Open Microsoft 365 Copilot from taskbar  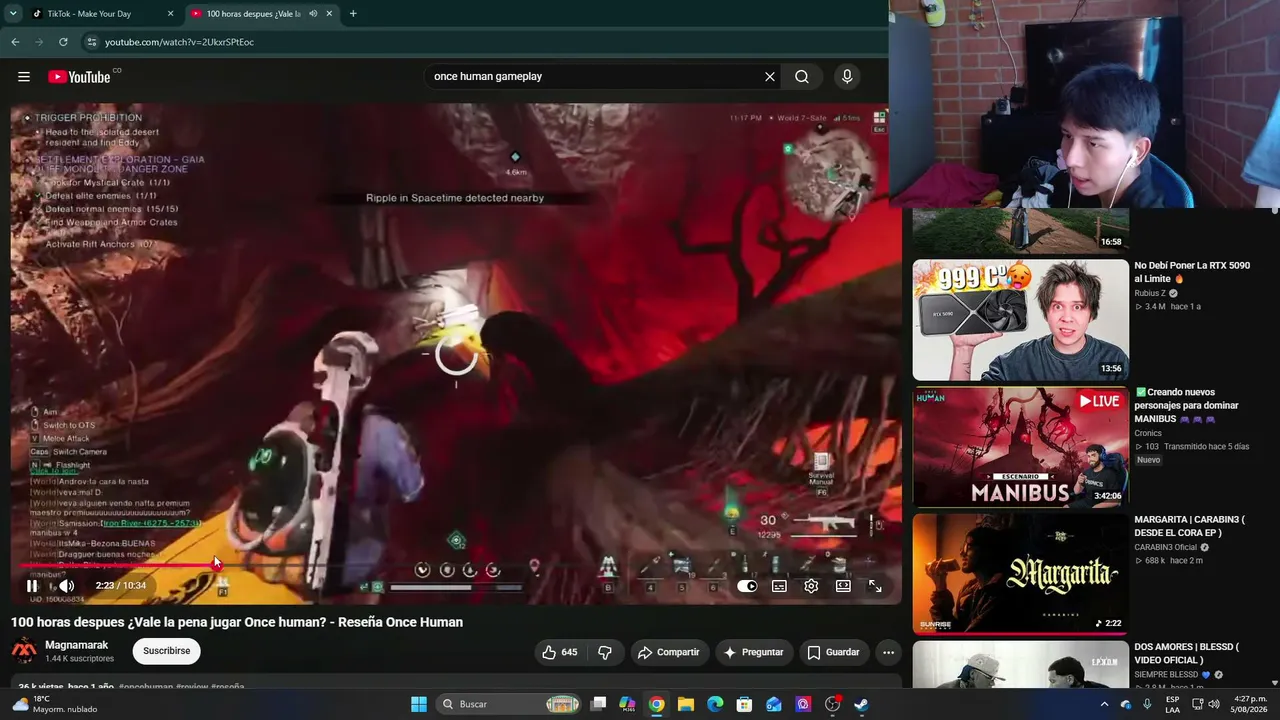627,704
